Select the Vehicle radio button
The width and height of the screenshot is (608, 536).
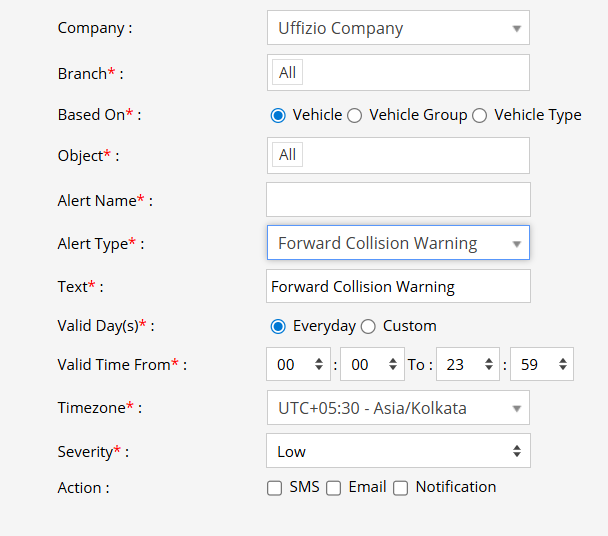coord(278,115)
